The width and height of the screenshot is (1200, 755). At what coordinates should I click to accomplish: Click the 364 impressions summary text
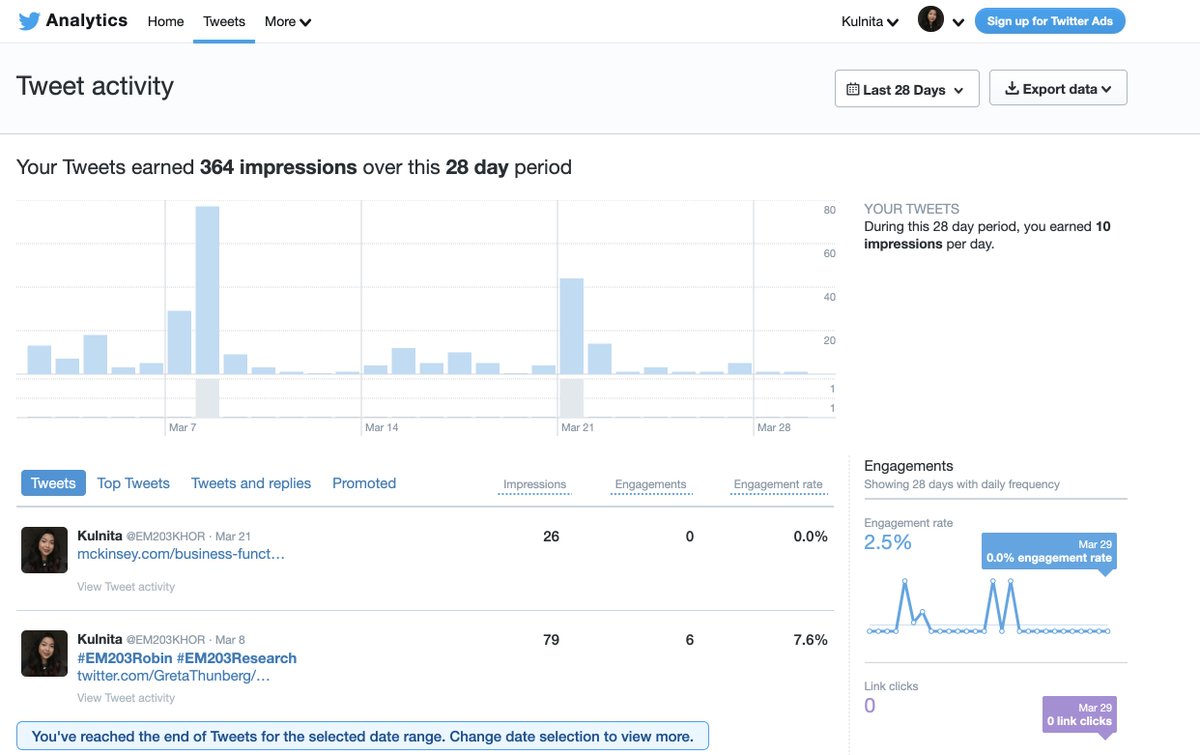pyautogui.click(x=278, y=167)
